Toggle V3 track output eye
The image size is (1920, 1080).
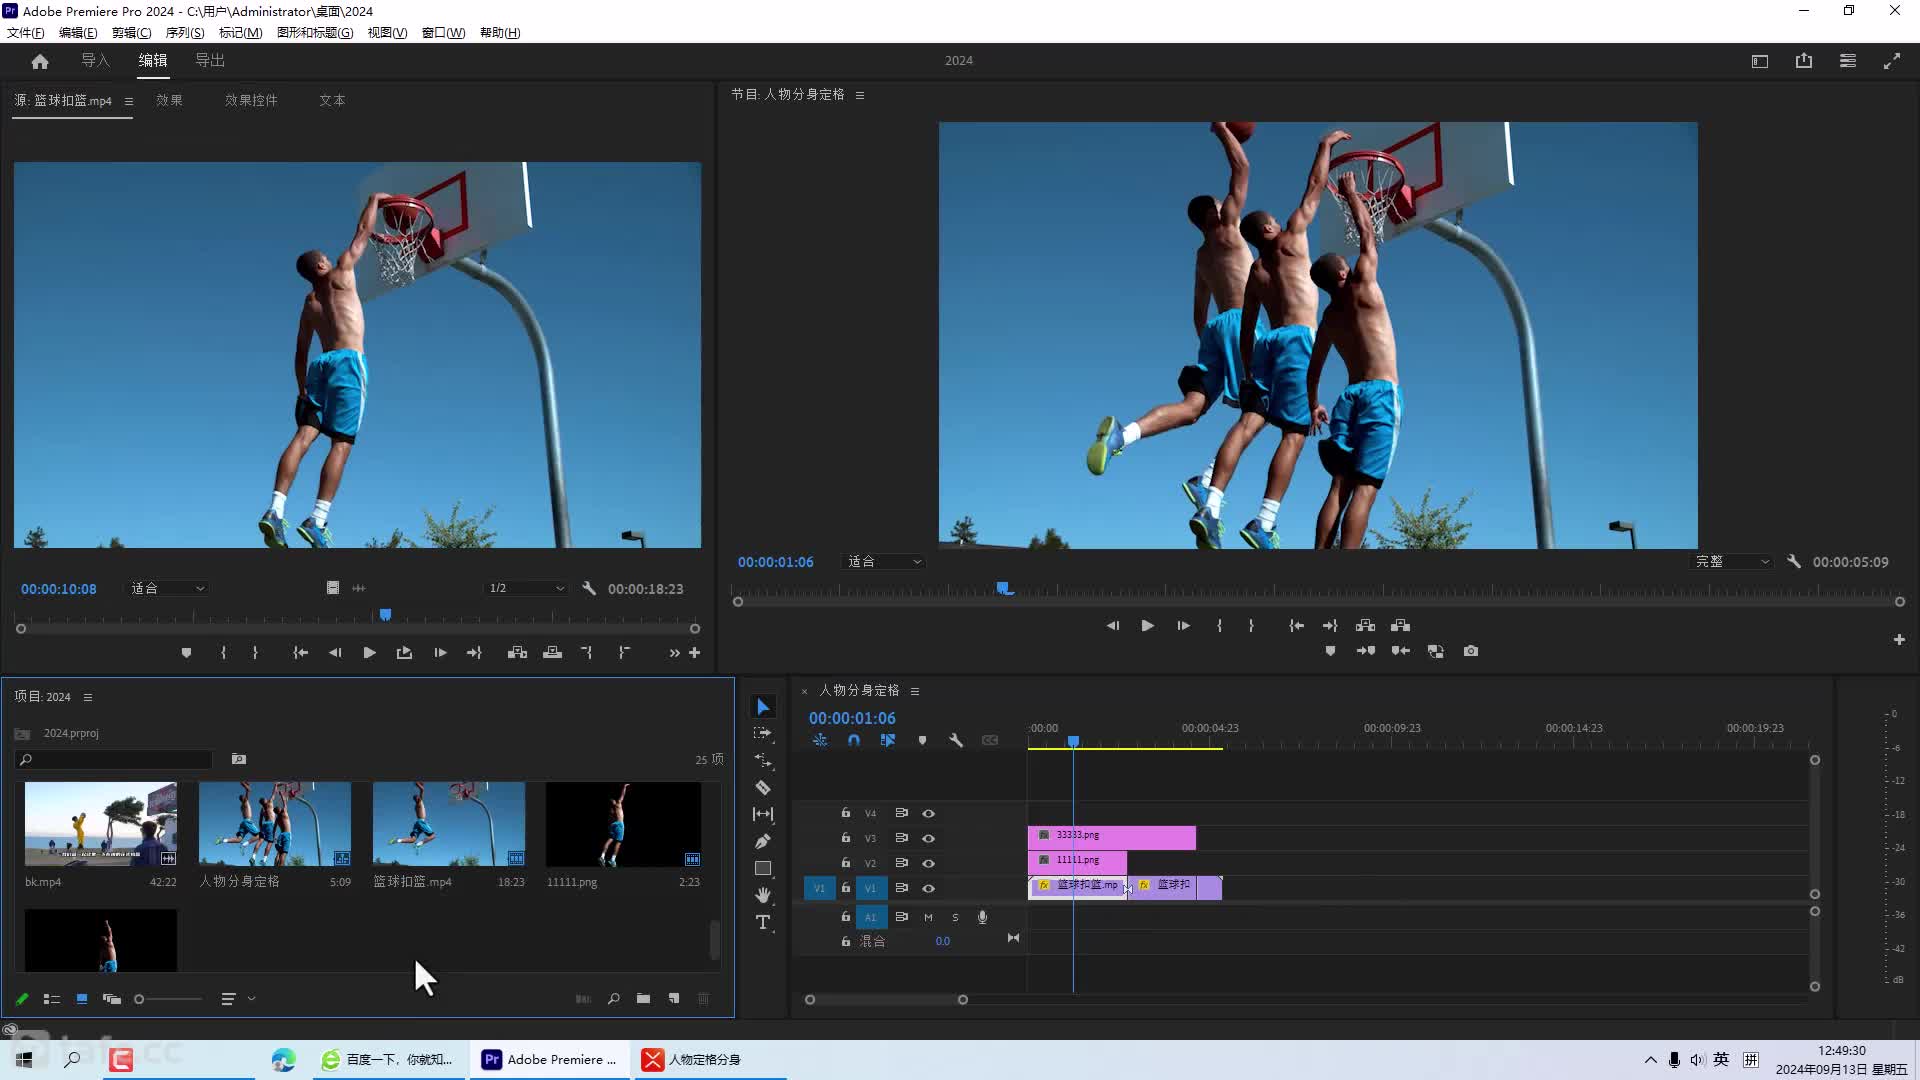tap(928, 838)
